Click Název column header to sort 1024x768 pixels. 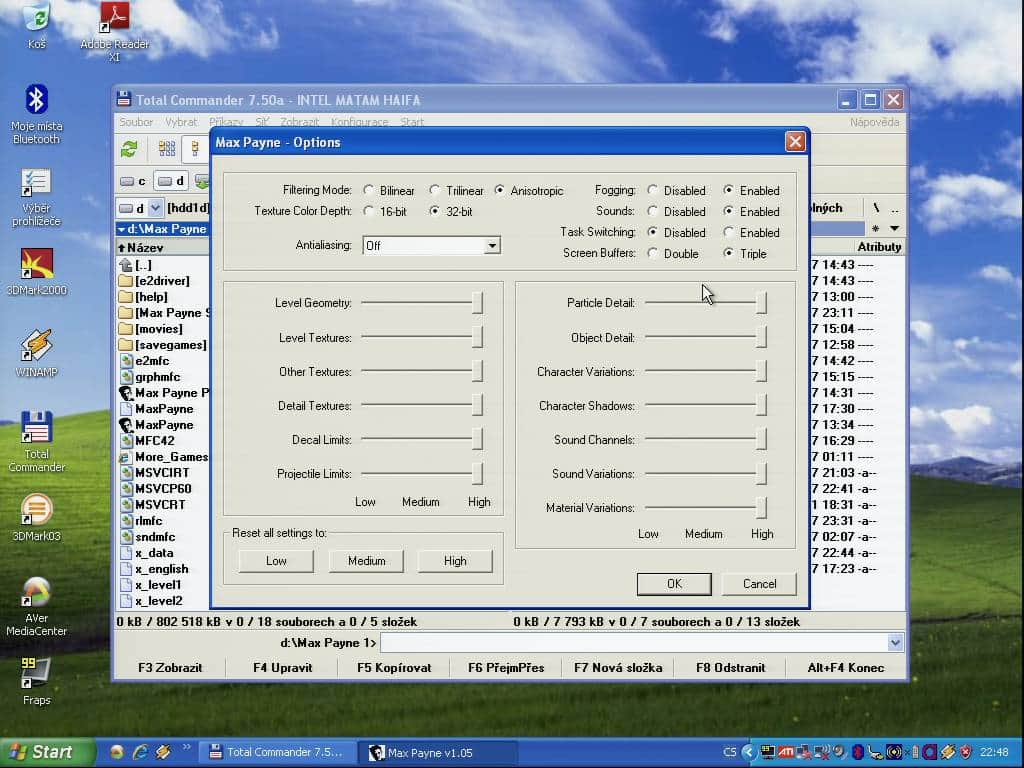point(162,248)
